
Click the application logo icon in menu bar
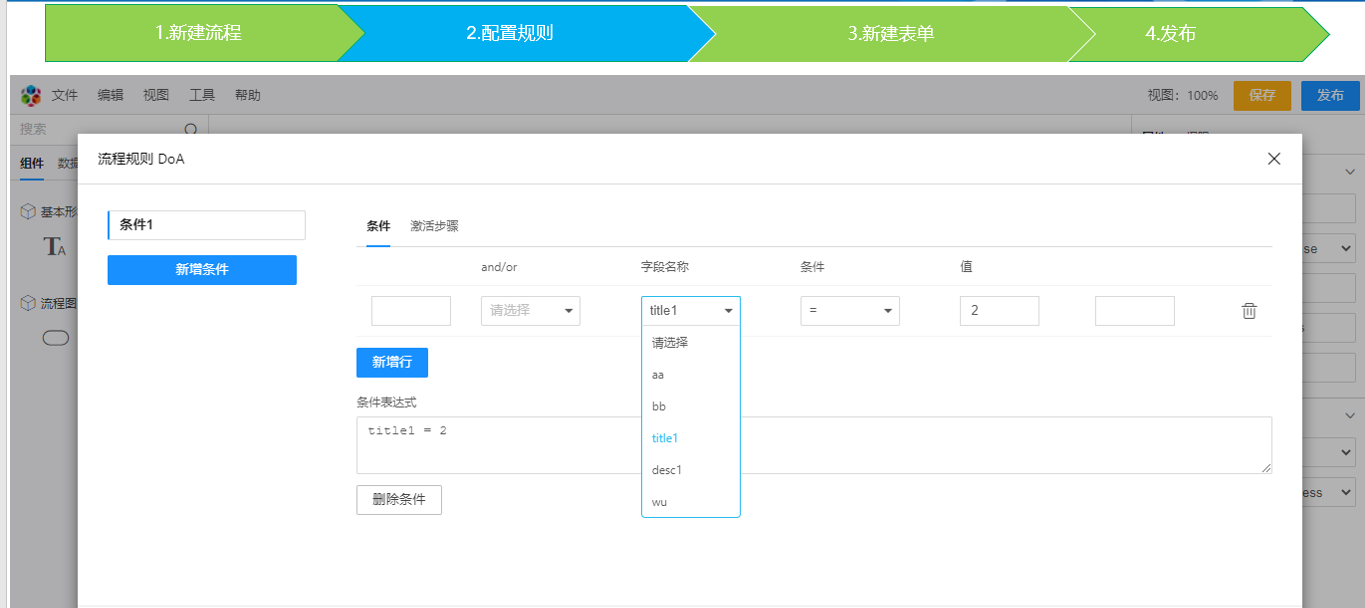pos(32,95)
